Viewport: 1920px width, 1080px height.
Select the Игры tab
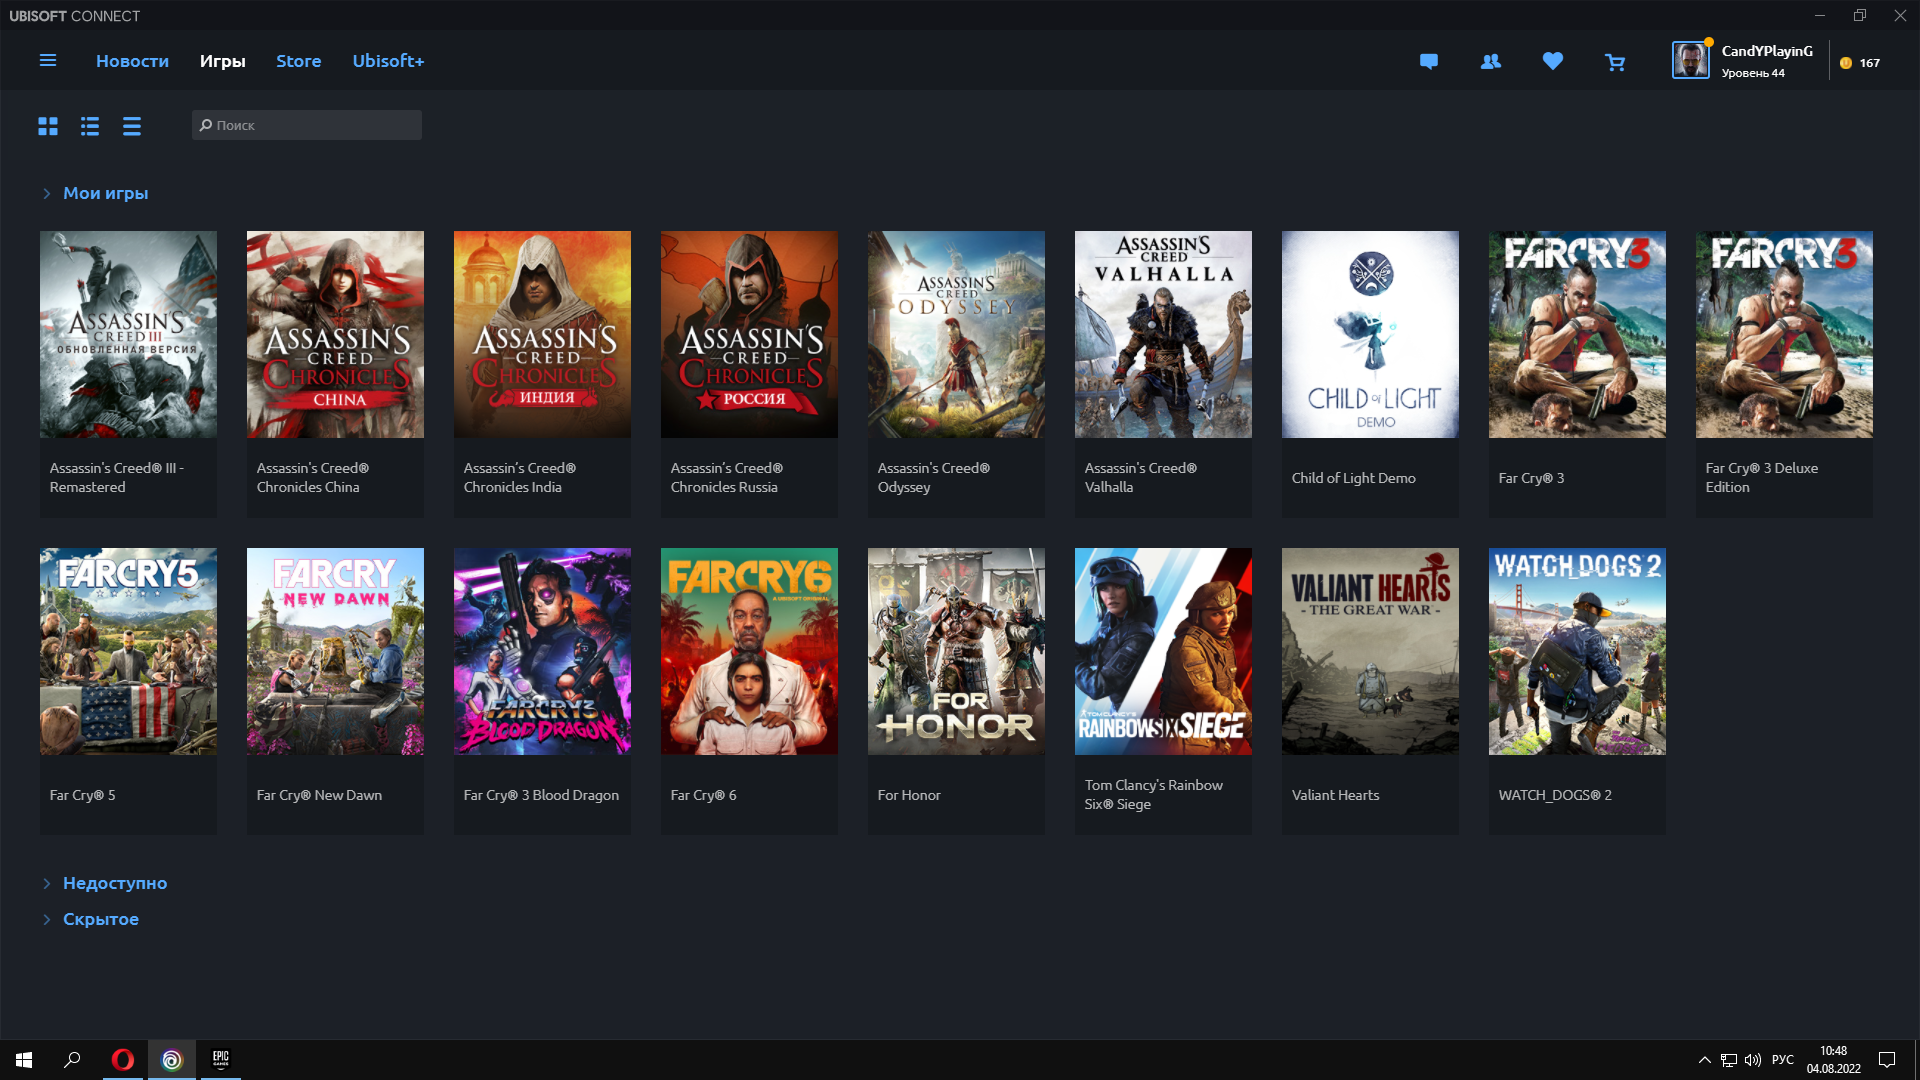click(222, 61)
